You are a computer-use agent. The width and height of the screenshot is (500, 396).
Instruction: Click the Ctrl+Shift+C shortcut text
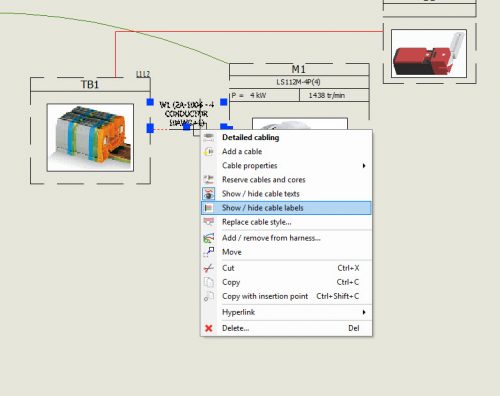pos(338,296)
